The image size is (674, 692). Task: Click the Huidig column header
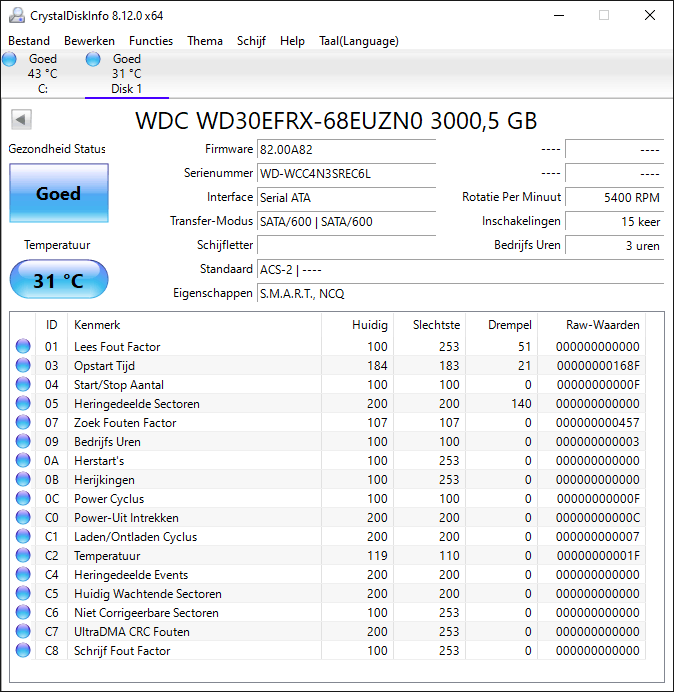(x=358, y=325)
